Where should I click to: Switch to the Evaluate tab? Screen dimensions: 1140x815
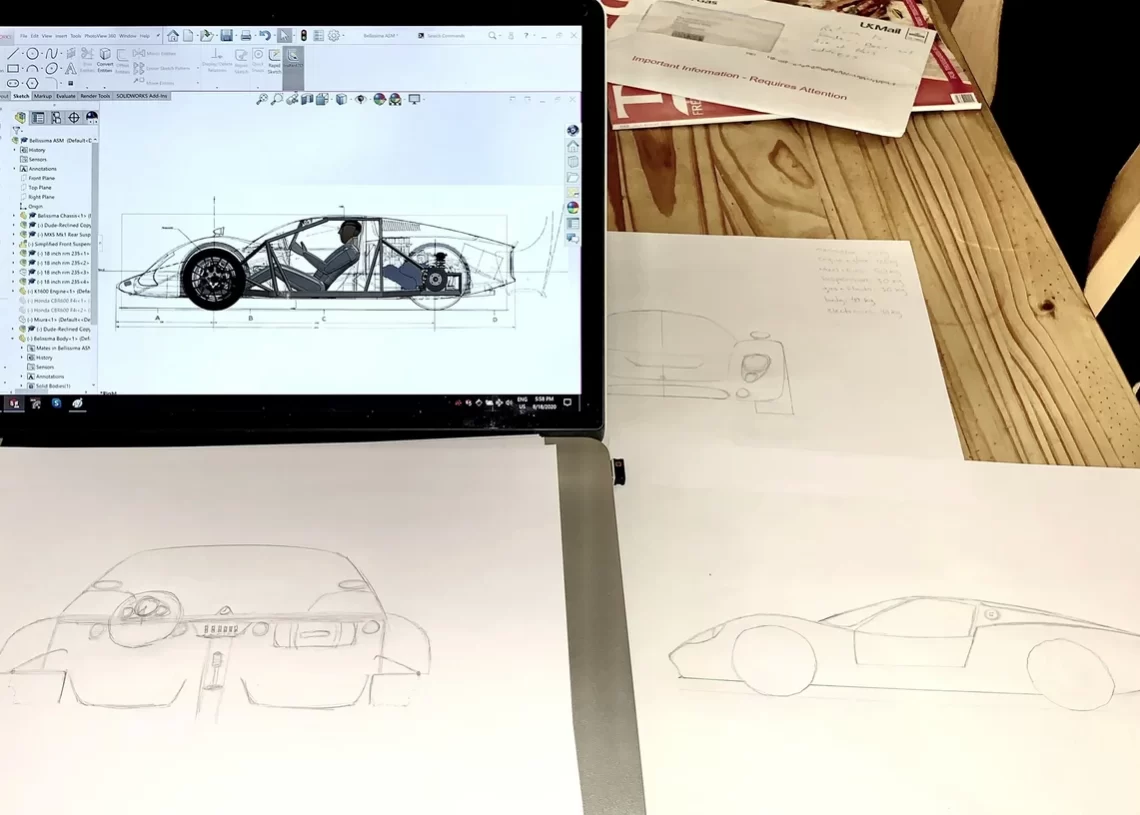tap(66, 96)
